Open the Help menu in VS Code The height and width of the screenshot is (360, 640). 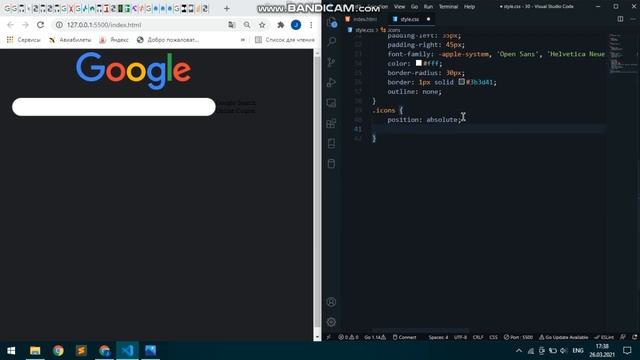point(469,7)
